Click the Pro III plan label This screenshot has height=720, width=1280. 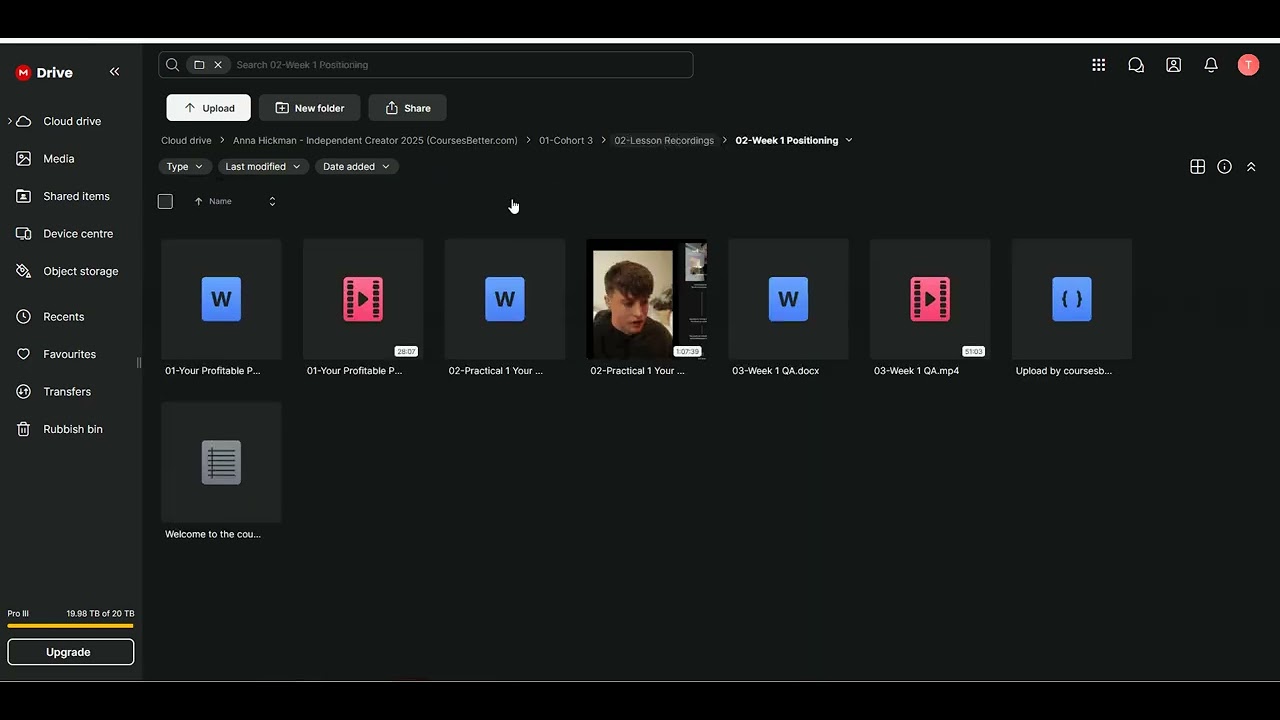(18, 614)
